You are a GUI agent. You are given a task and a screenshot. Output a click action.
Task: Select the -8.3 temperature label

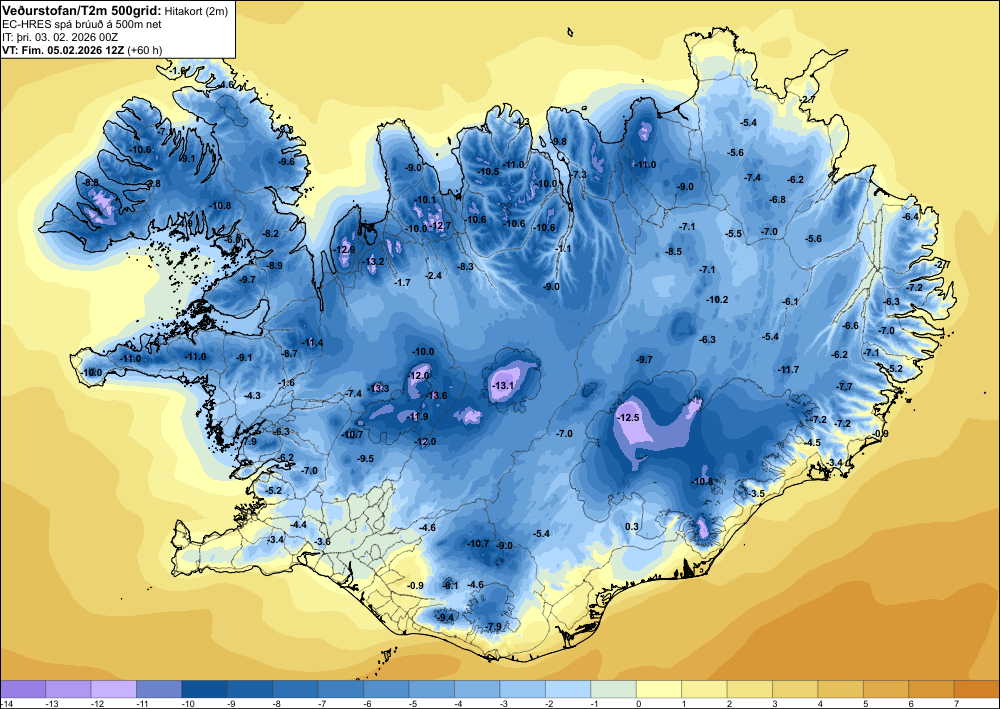point(466,267)
